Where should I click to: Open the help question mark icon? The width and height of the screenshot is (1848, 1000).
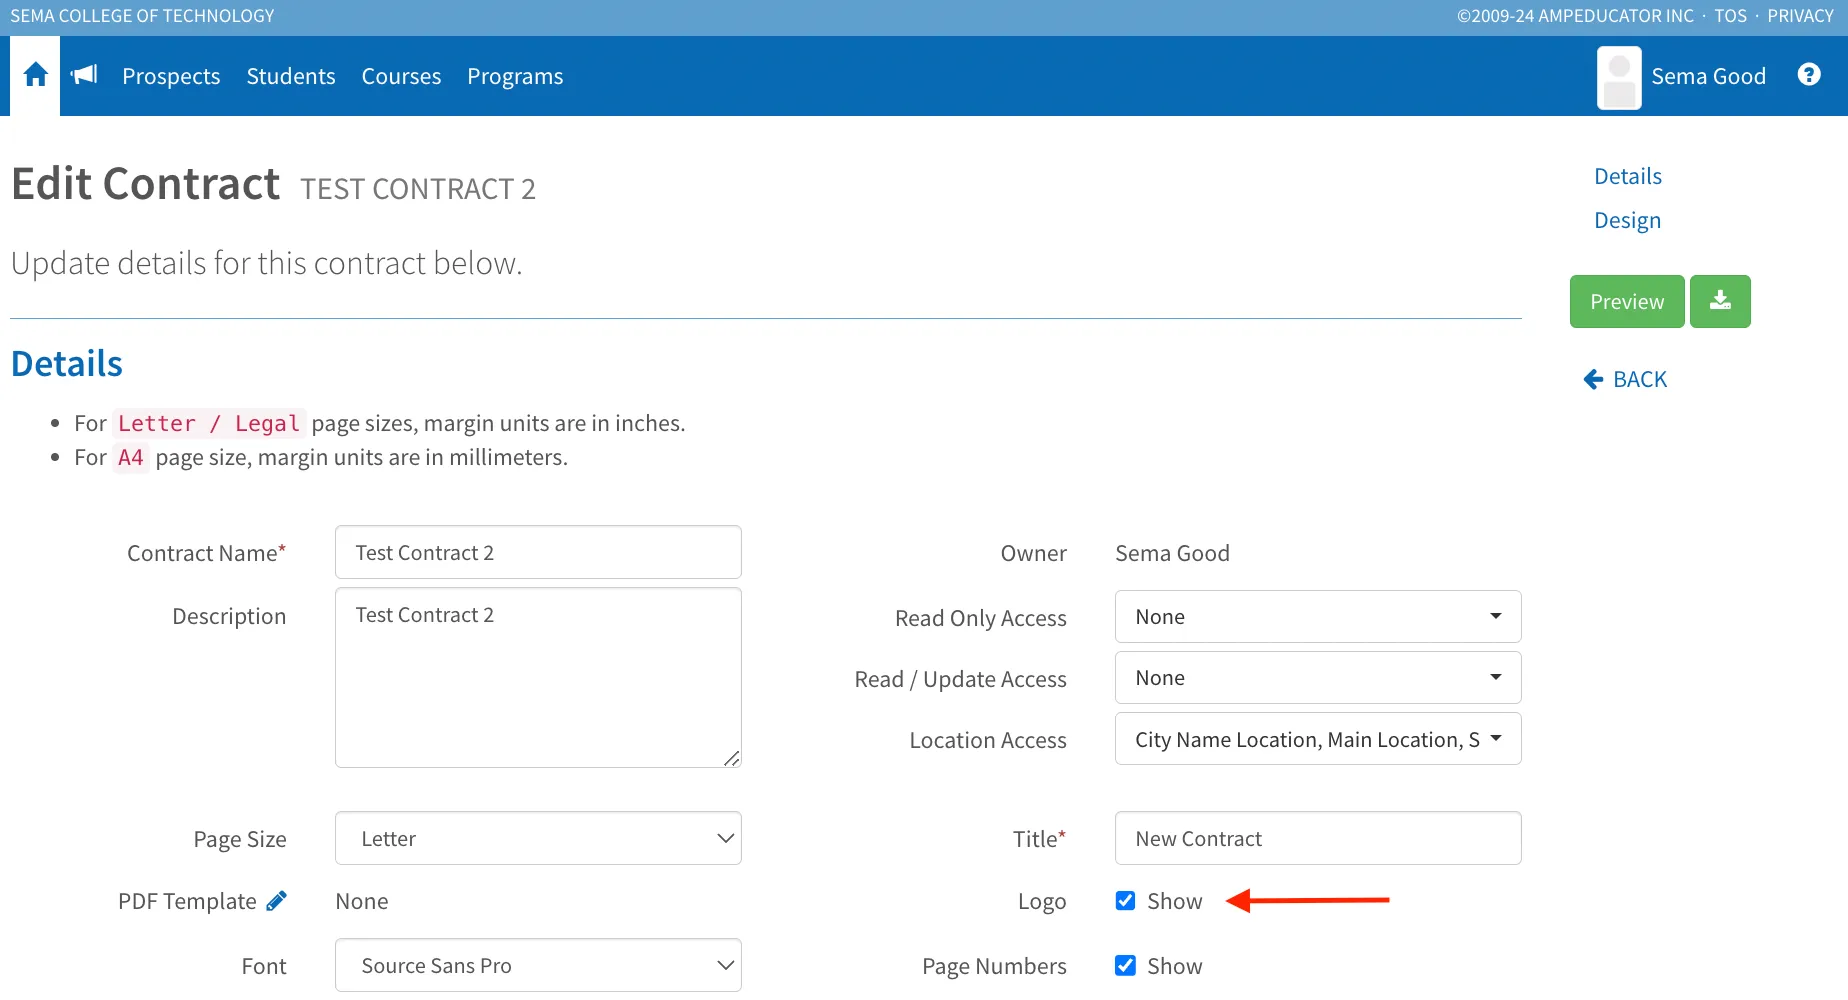pos(1809,75)
